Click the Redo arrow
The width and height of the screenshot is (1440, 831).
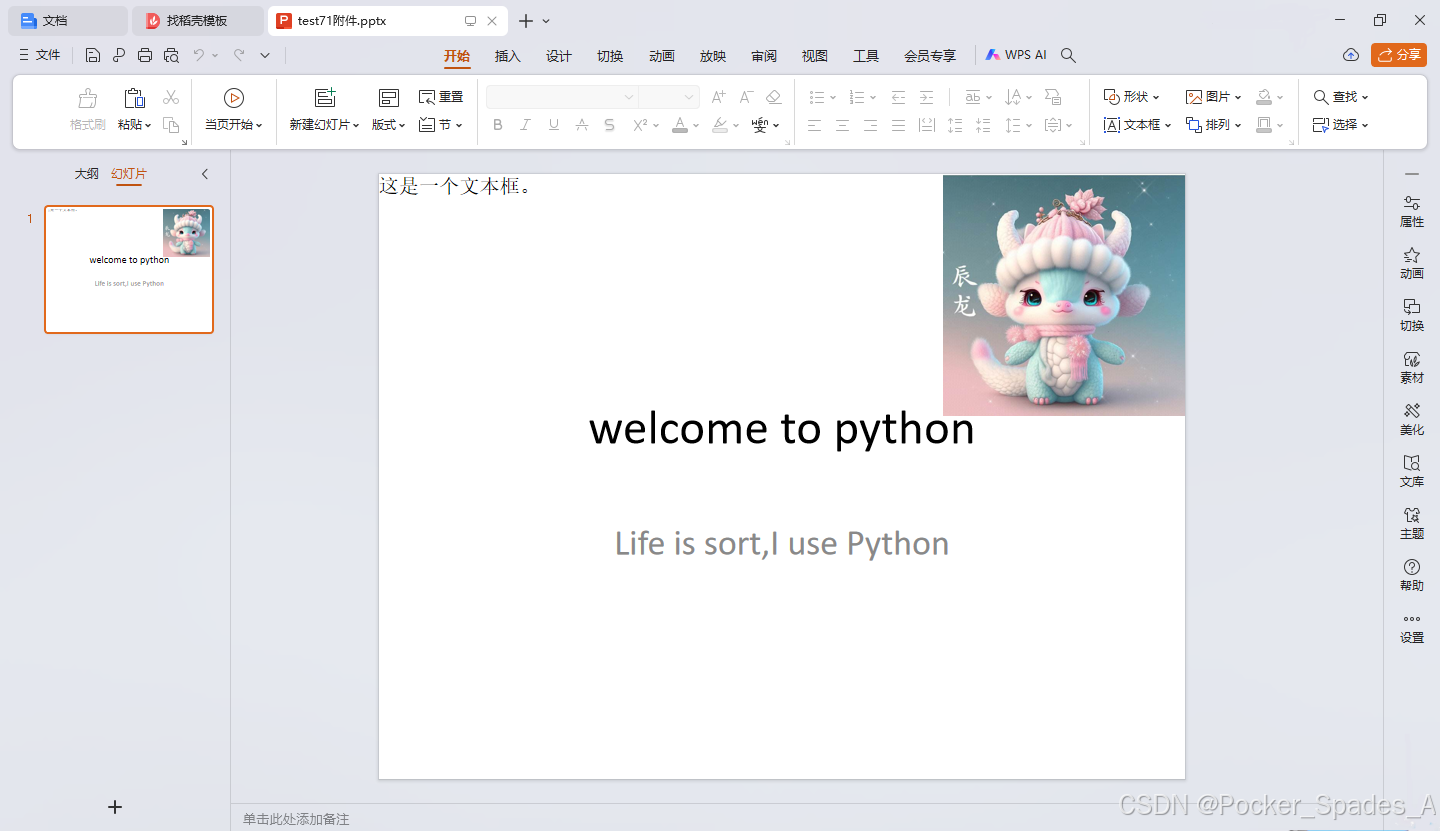coord(239,55)
